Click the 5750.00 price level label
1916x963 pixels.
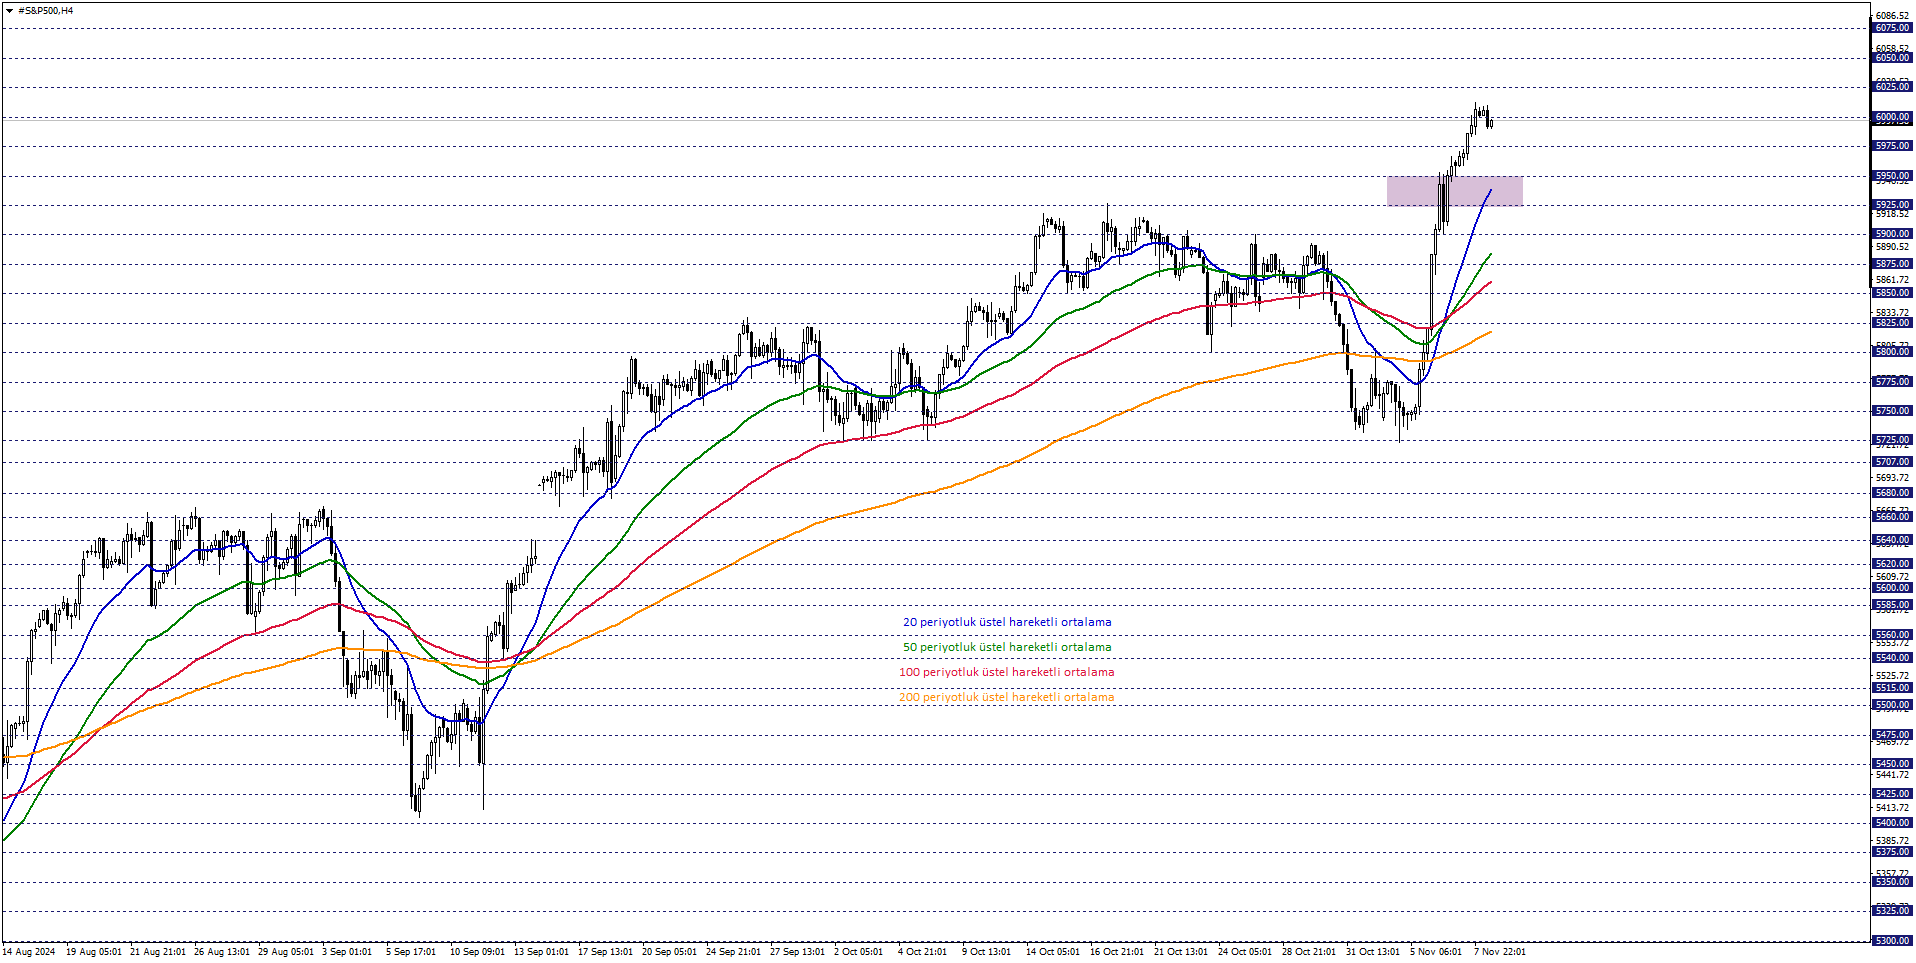pyautogui.click(x=1892, y=411)
